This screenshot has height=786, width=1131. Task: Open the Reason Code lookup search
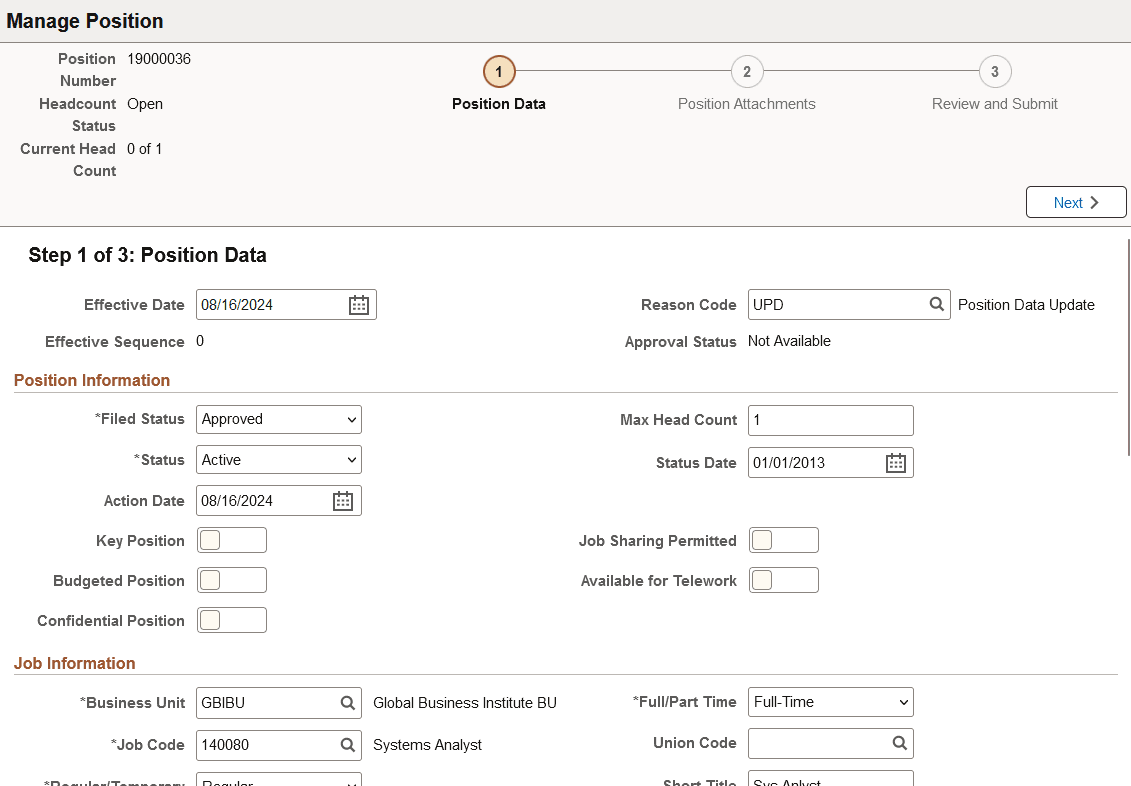click(x=936, y=304)
